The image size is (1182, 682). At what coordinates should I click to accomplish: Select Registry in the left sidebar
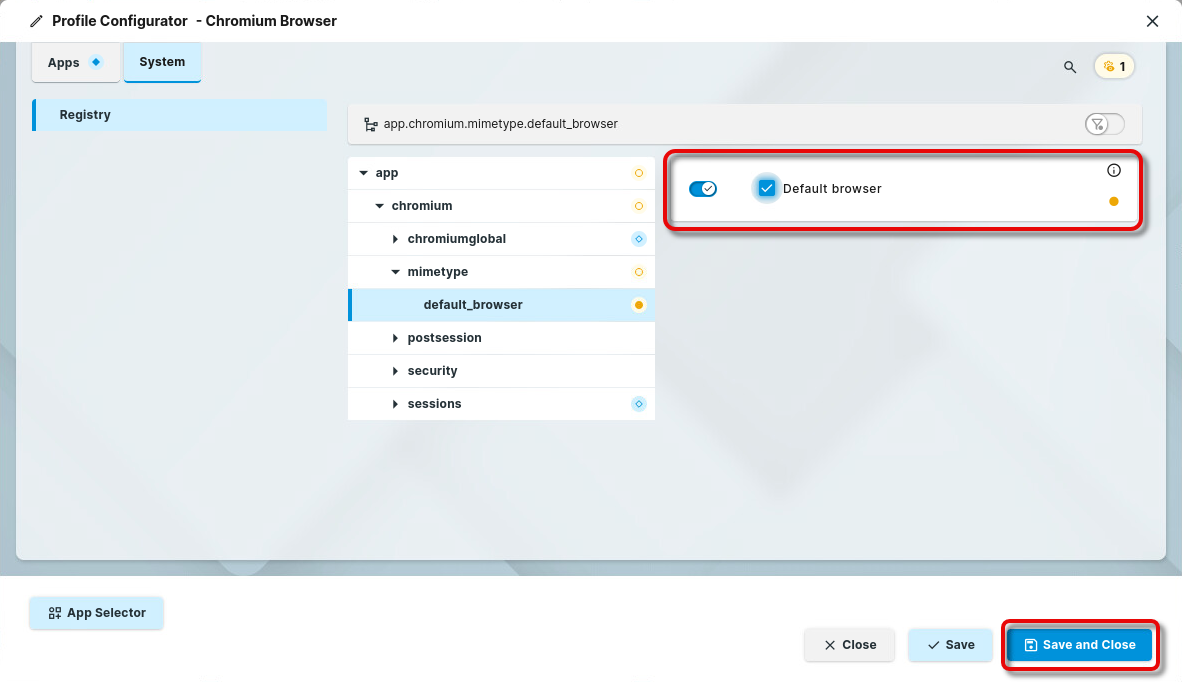[x=180, y=115]
